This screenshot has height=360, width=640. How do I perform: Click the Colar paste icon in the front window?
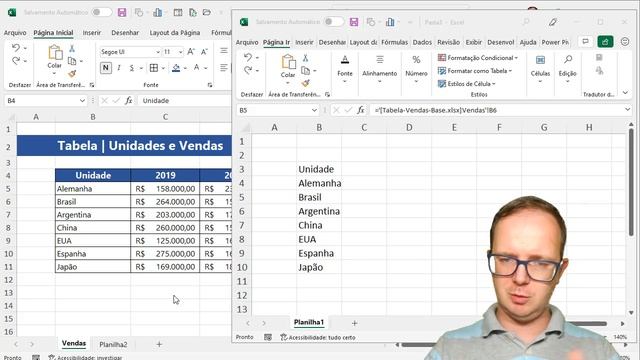coord(288,62)
